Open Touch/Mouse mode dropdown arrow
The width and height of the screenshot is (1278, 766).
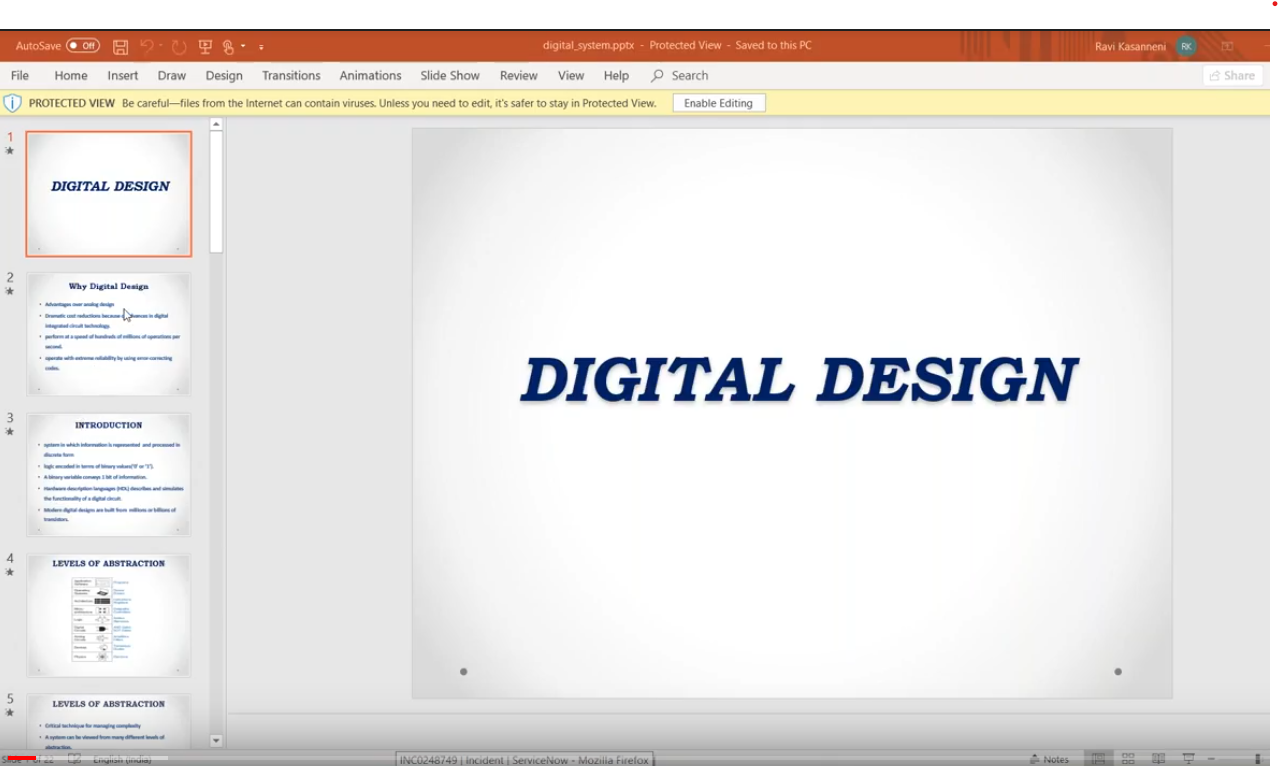click(x=243, y=47)
